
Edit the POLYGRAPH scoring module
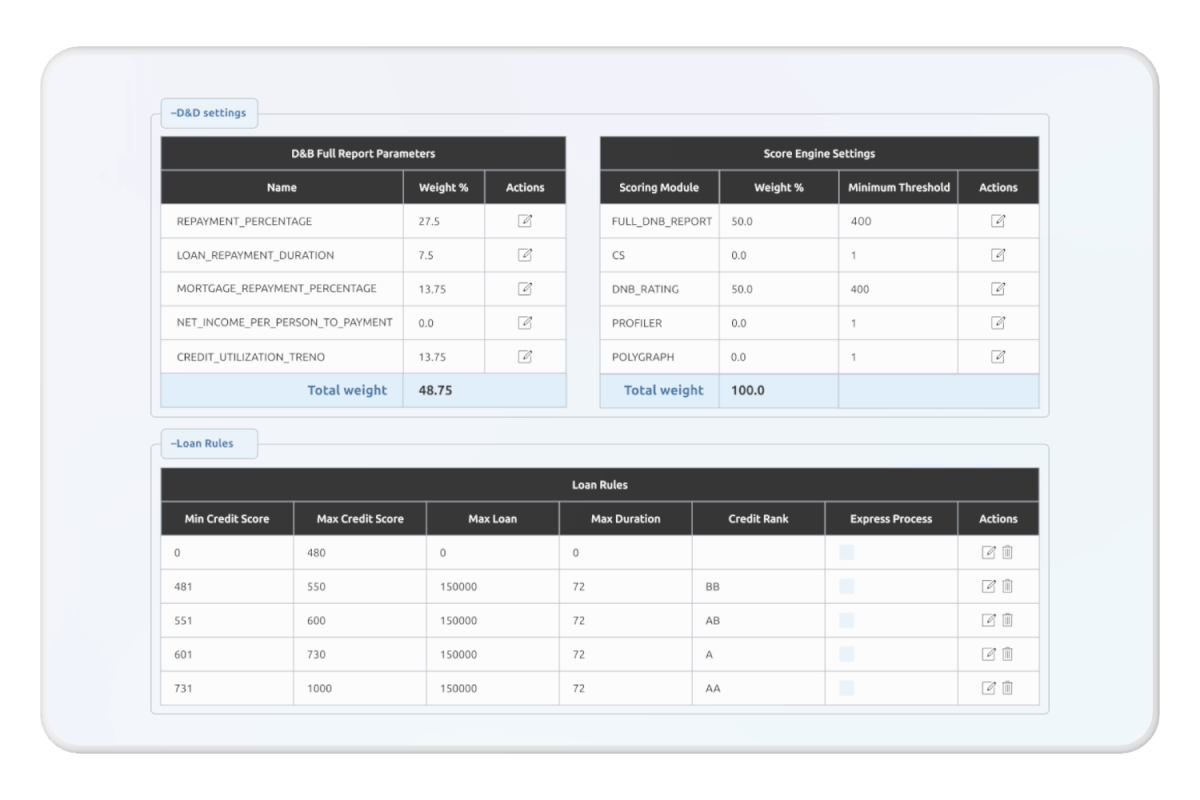[998, 357]
